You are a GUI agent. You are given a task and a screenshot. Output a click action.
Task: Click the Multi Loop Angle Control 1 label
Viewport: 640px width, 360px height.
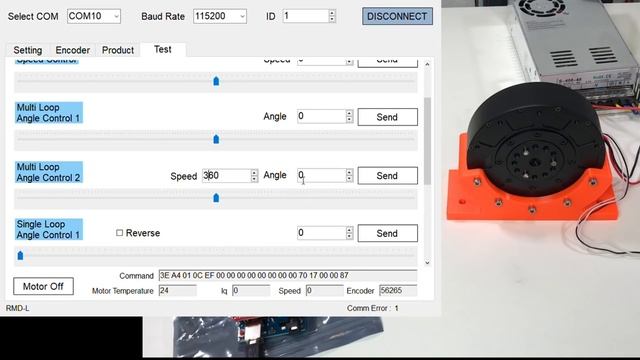[49, 113]
